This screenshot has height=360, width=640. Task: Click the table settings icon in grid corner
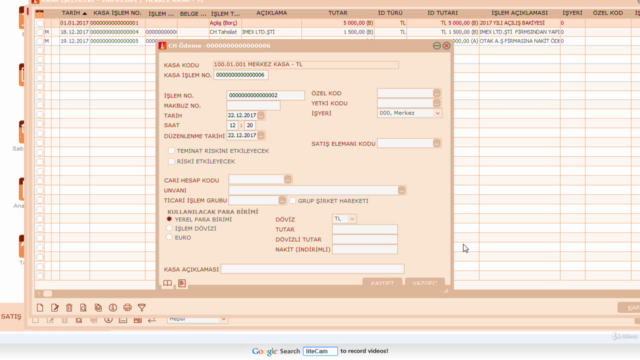click(39, 13)
